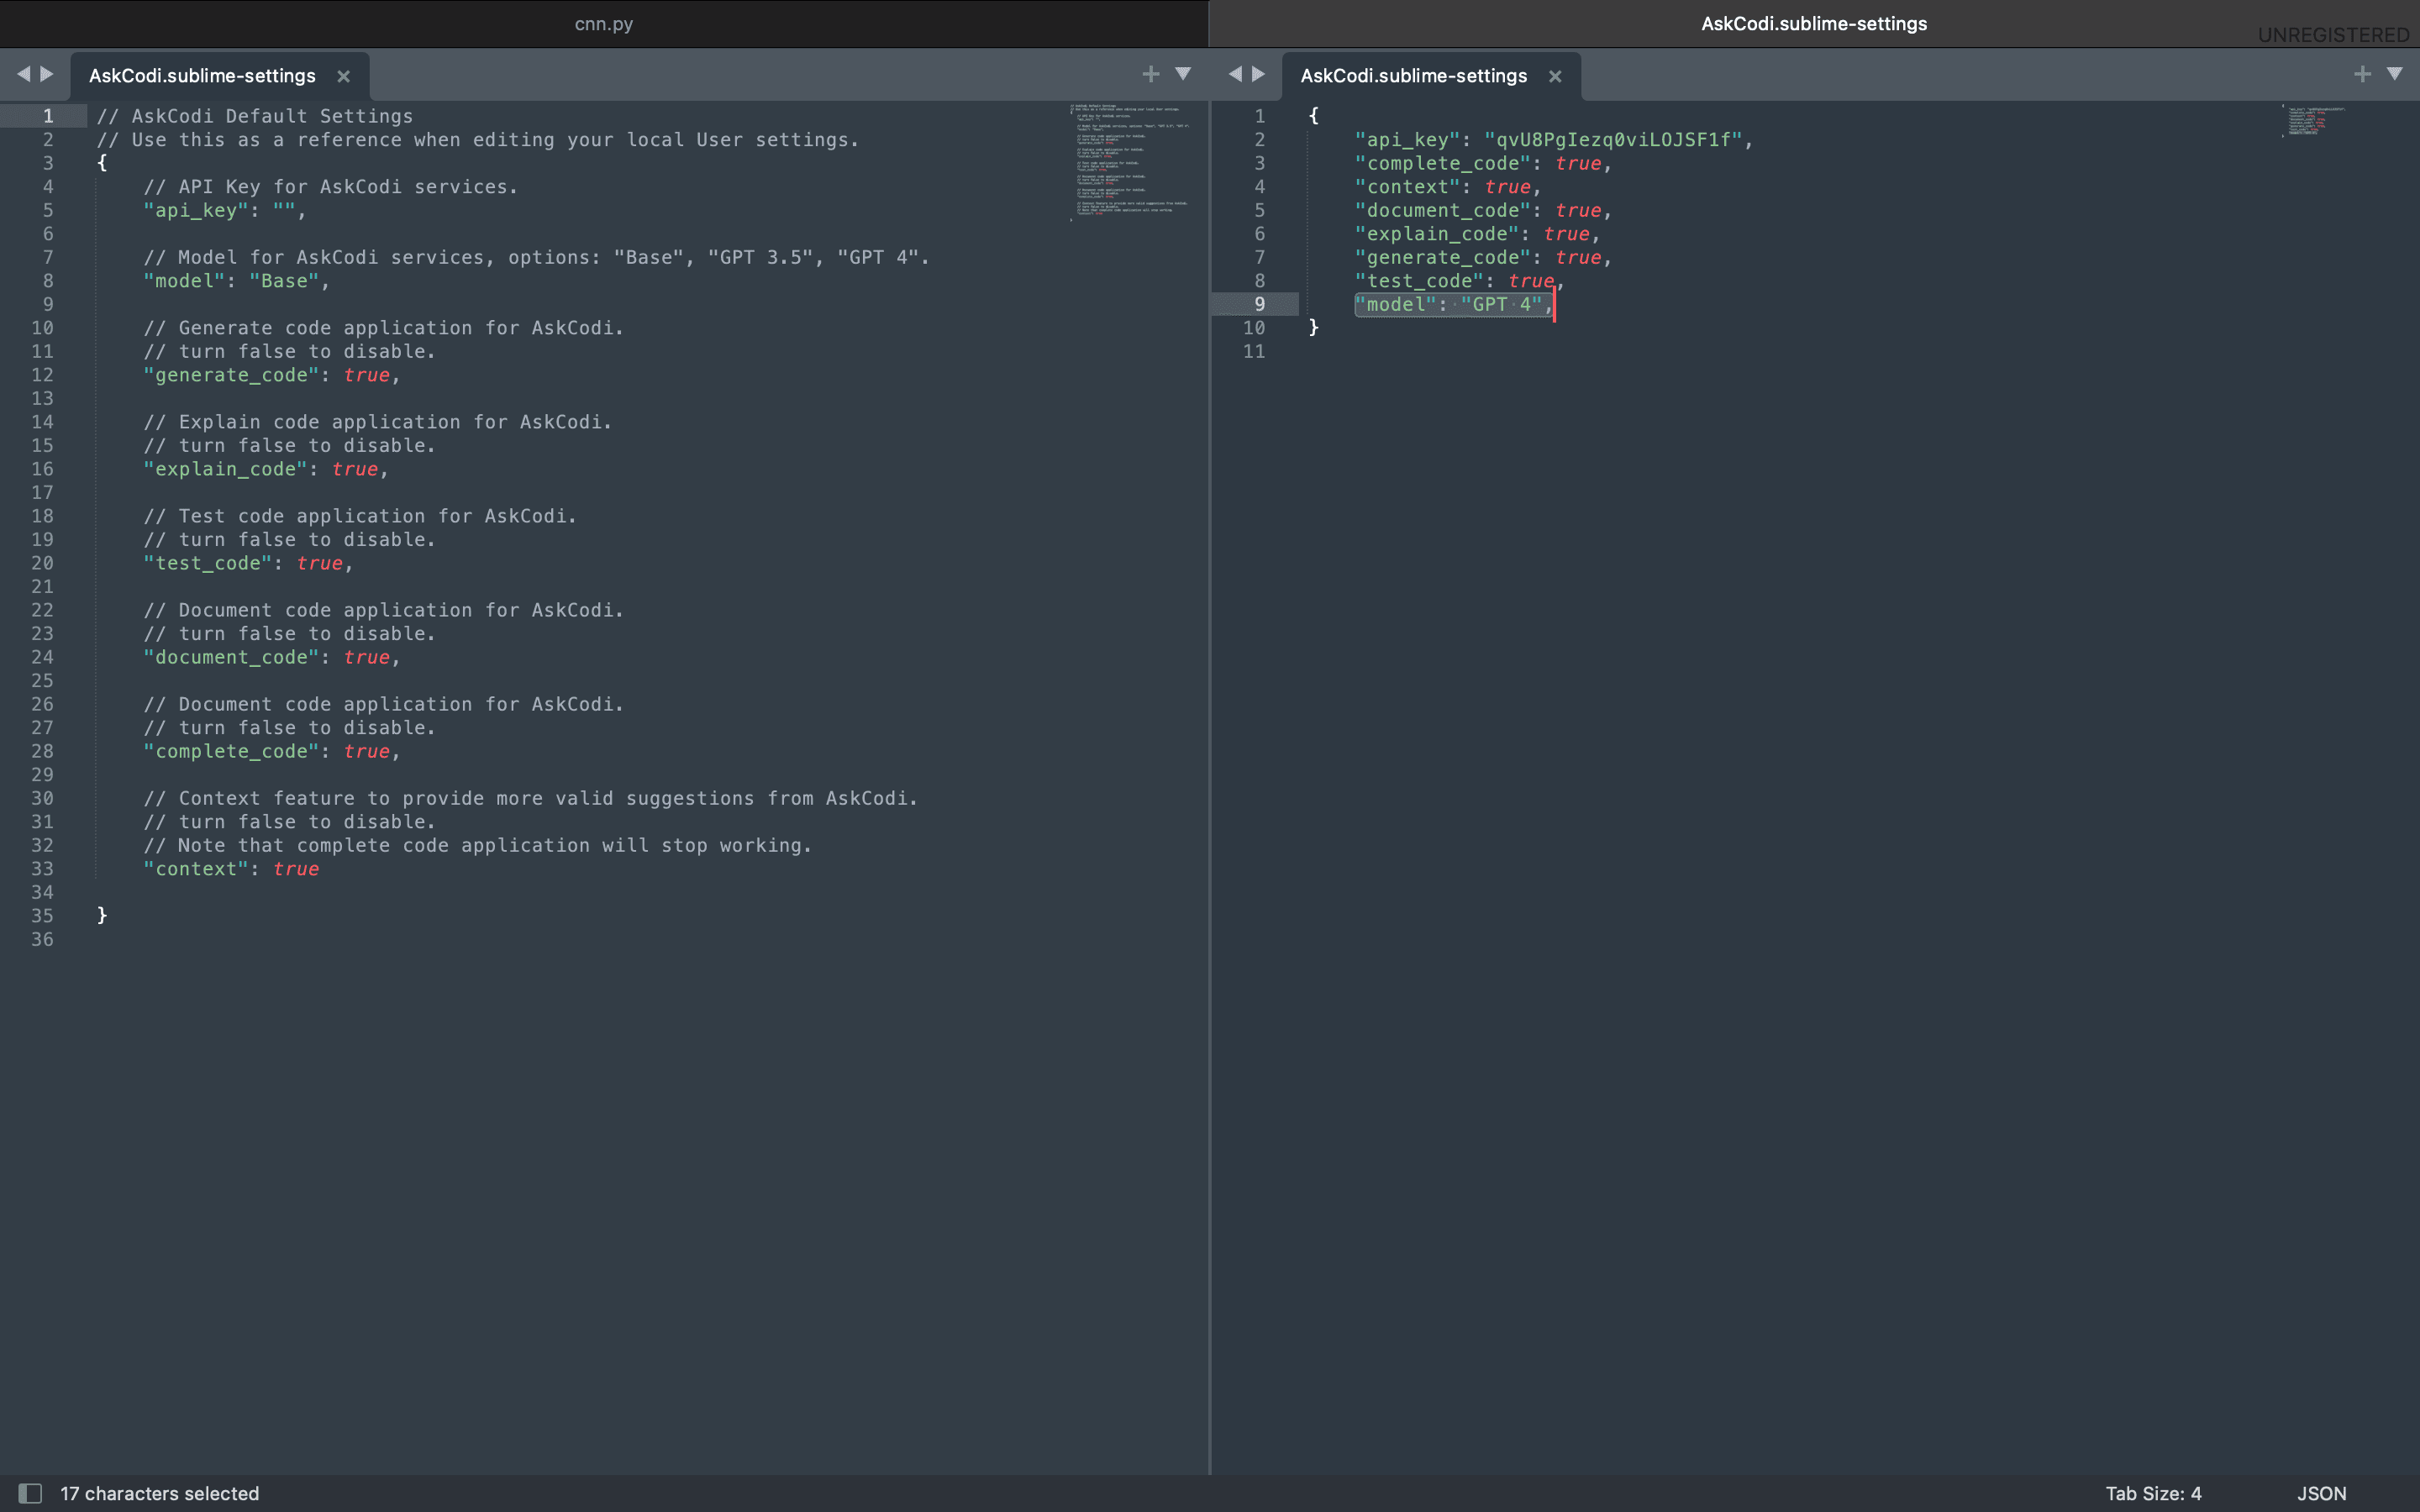The width and height of the screenshot is (2420, 1512).
Task: Go to next tab in left pane
Action: click(46, 74)
